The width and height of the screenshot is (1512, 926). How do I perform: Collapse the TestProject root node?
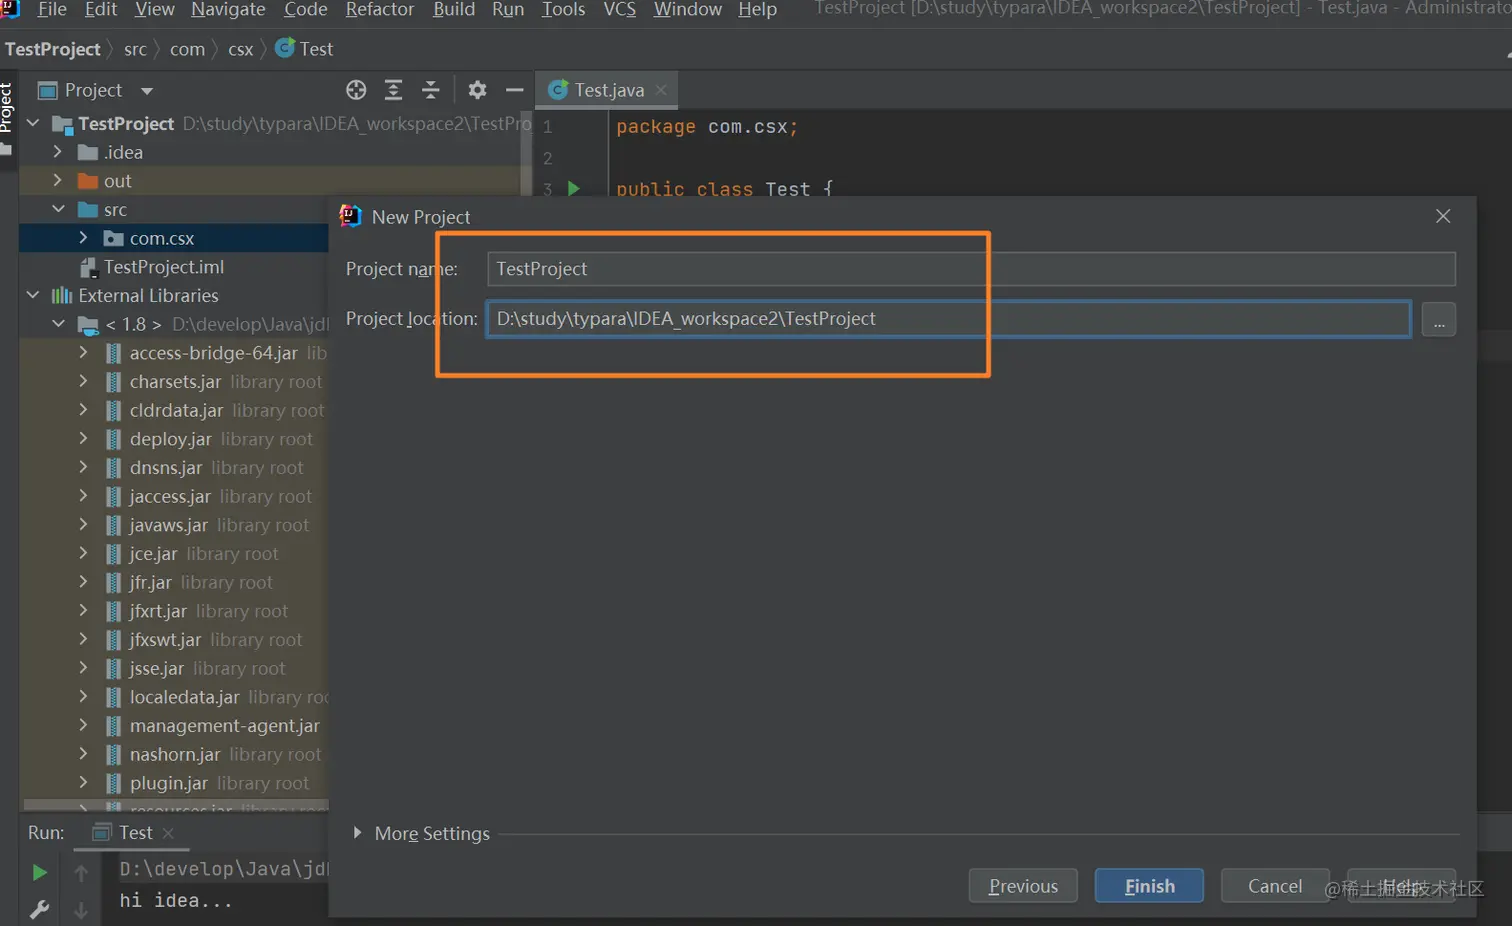(x=33, y=123)
